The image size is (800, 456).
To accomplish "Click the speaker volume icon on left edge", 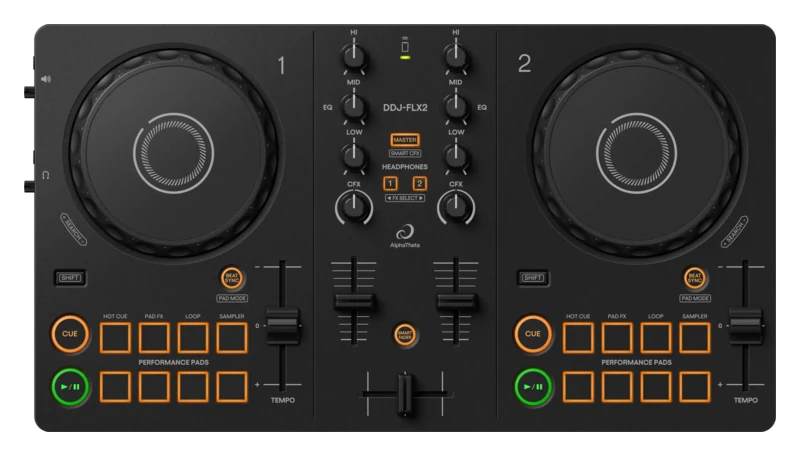I will [46, 79].
